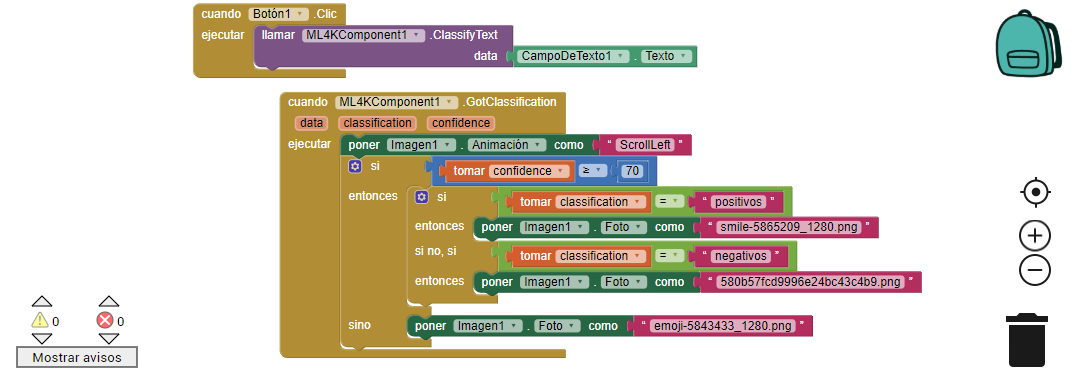Select the .GotClassification event block label
The height and width of the screenshot is (389, 1073).
(x=509, y=102)
